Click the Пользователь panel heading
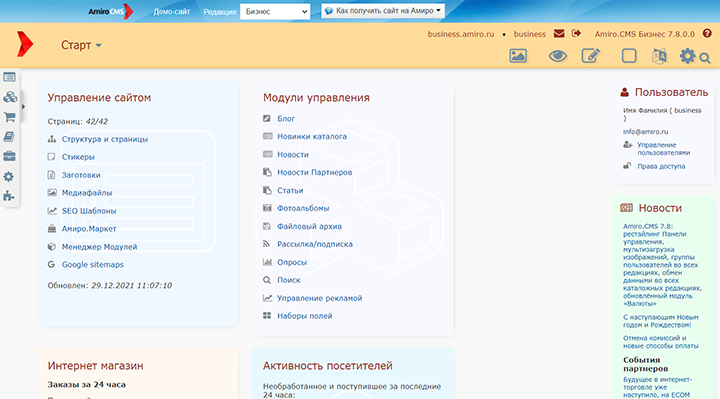The image size is (720, 399). 671,92
